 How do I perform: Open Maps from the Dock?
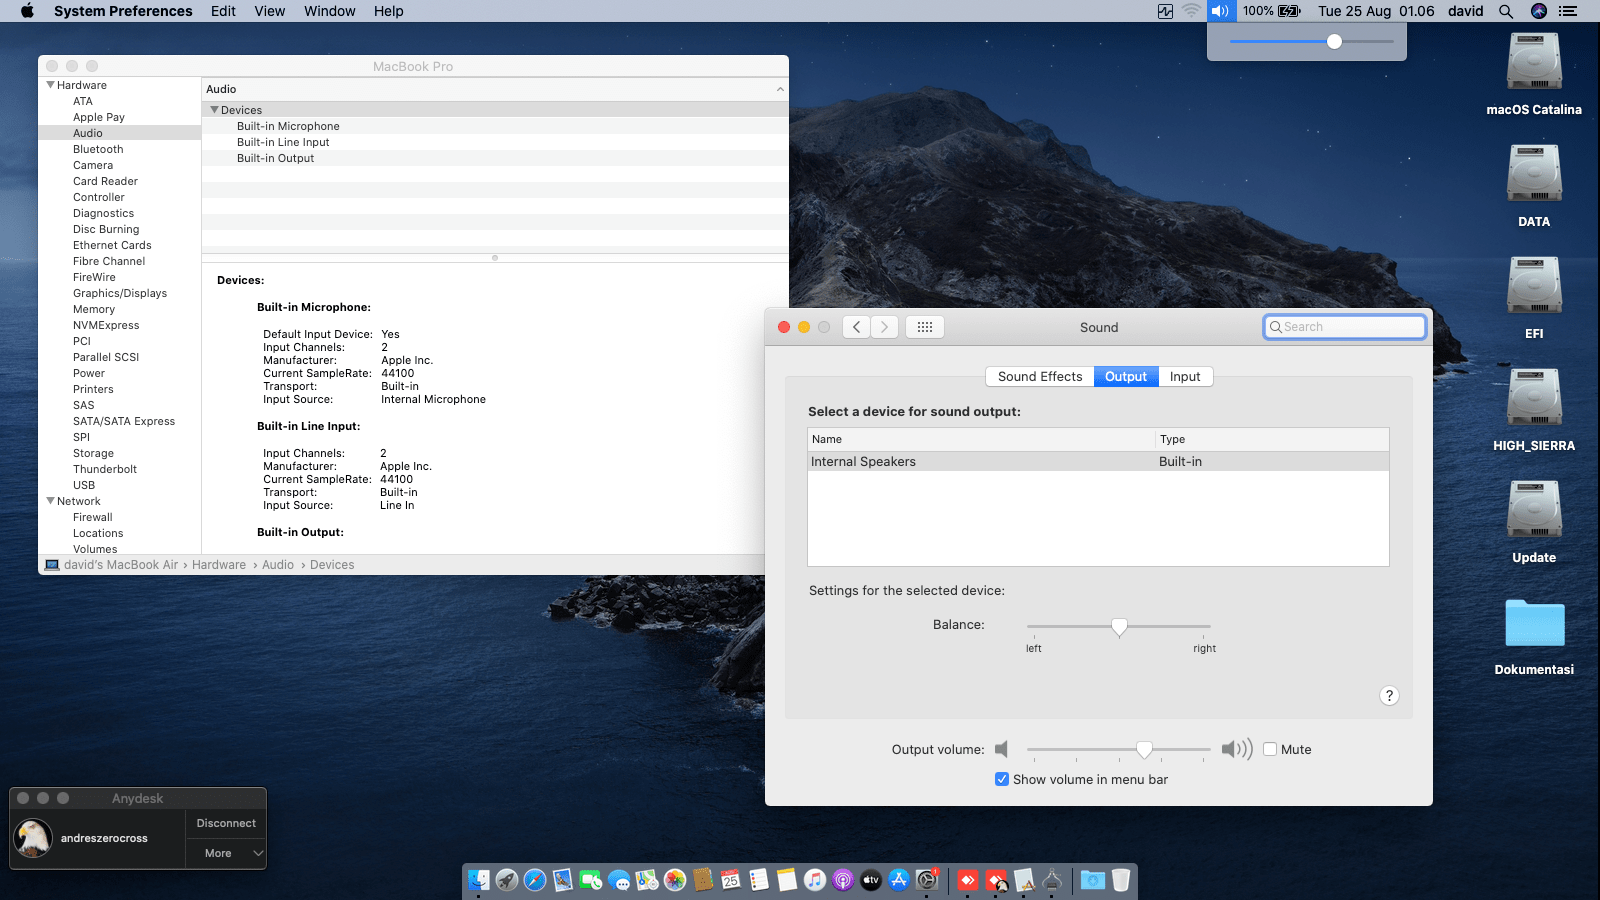(x=647, y=880)
